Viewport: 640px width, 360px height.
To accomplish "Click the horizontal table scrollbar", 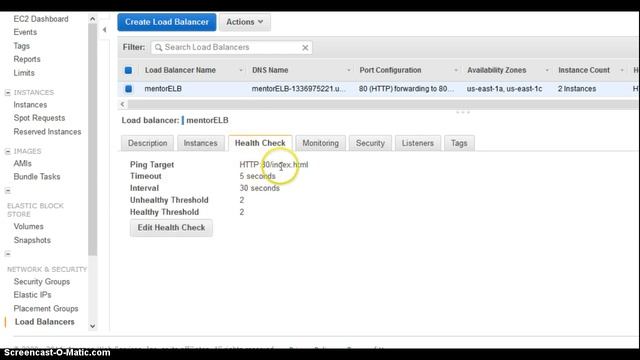I will 383,104.
